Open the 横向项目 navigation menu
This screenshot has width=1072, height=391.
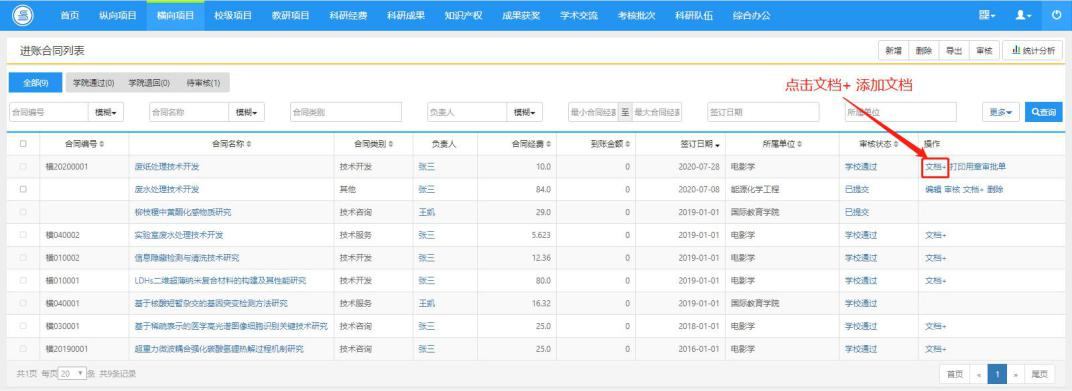175,15
